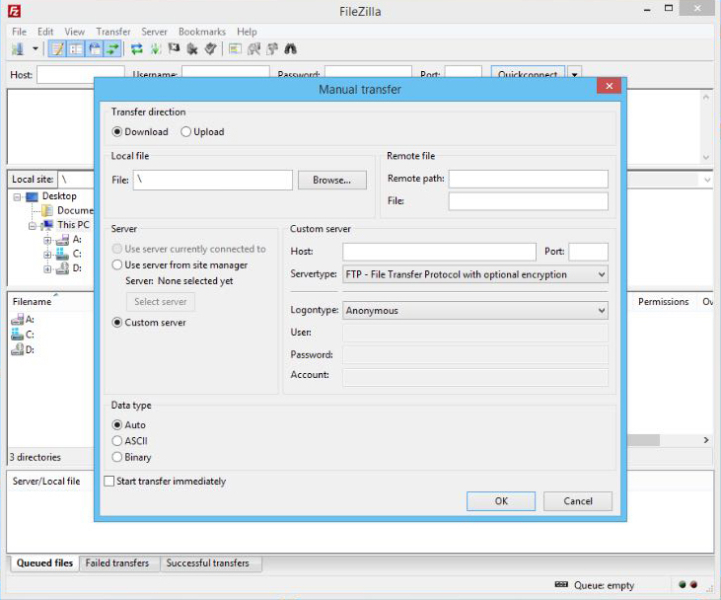
Task: Click the binoculars search icon in toolbar
Action: coord(290,48)
